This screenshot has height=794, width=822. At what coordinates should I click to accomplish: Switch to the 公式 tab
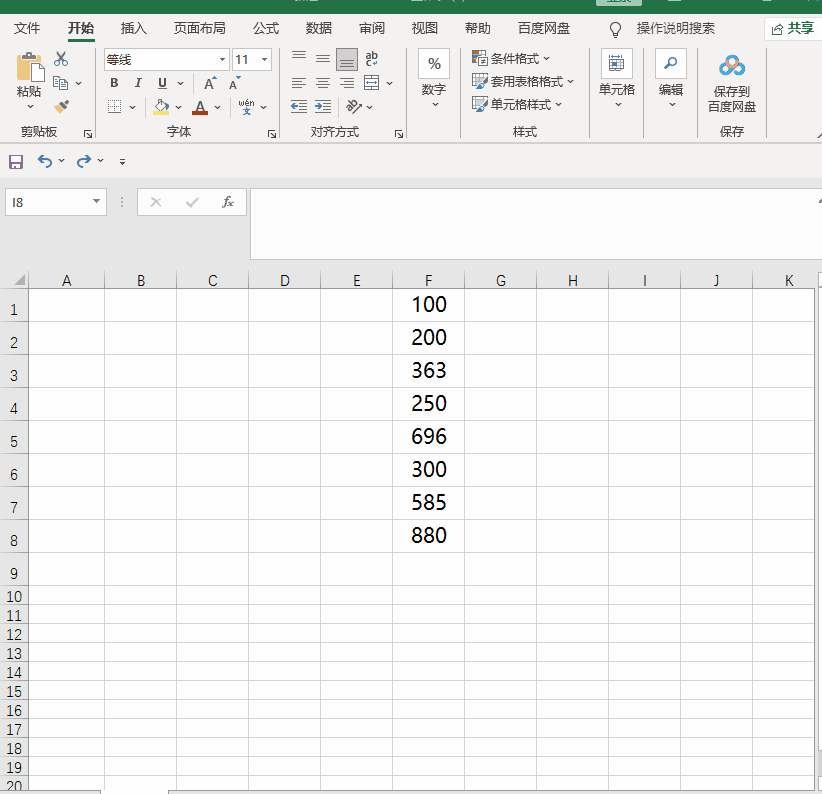tap(266, 28)
